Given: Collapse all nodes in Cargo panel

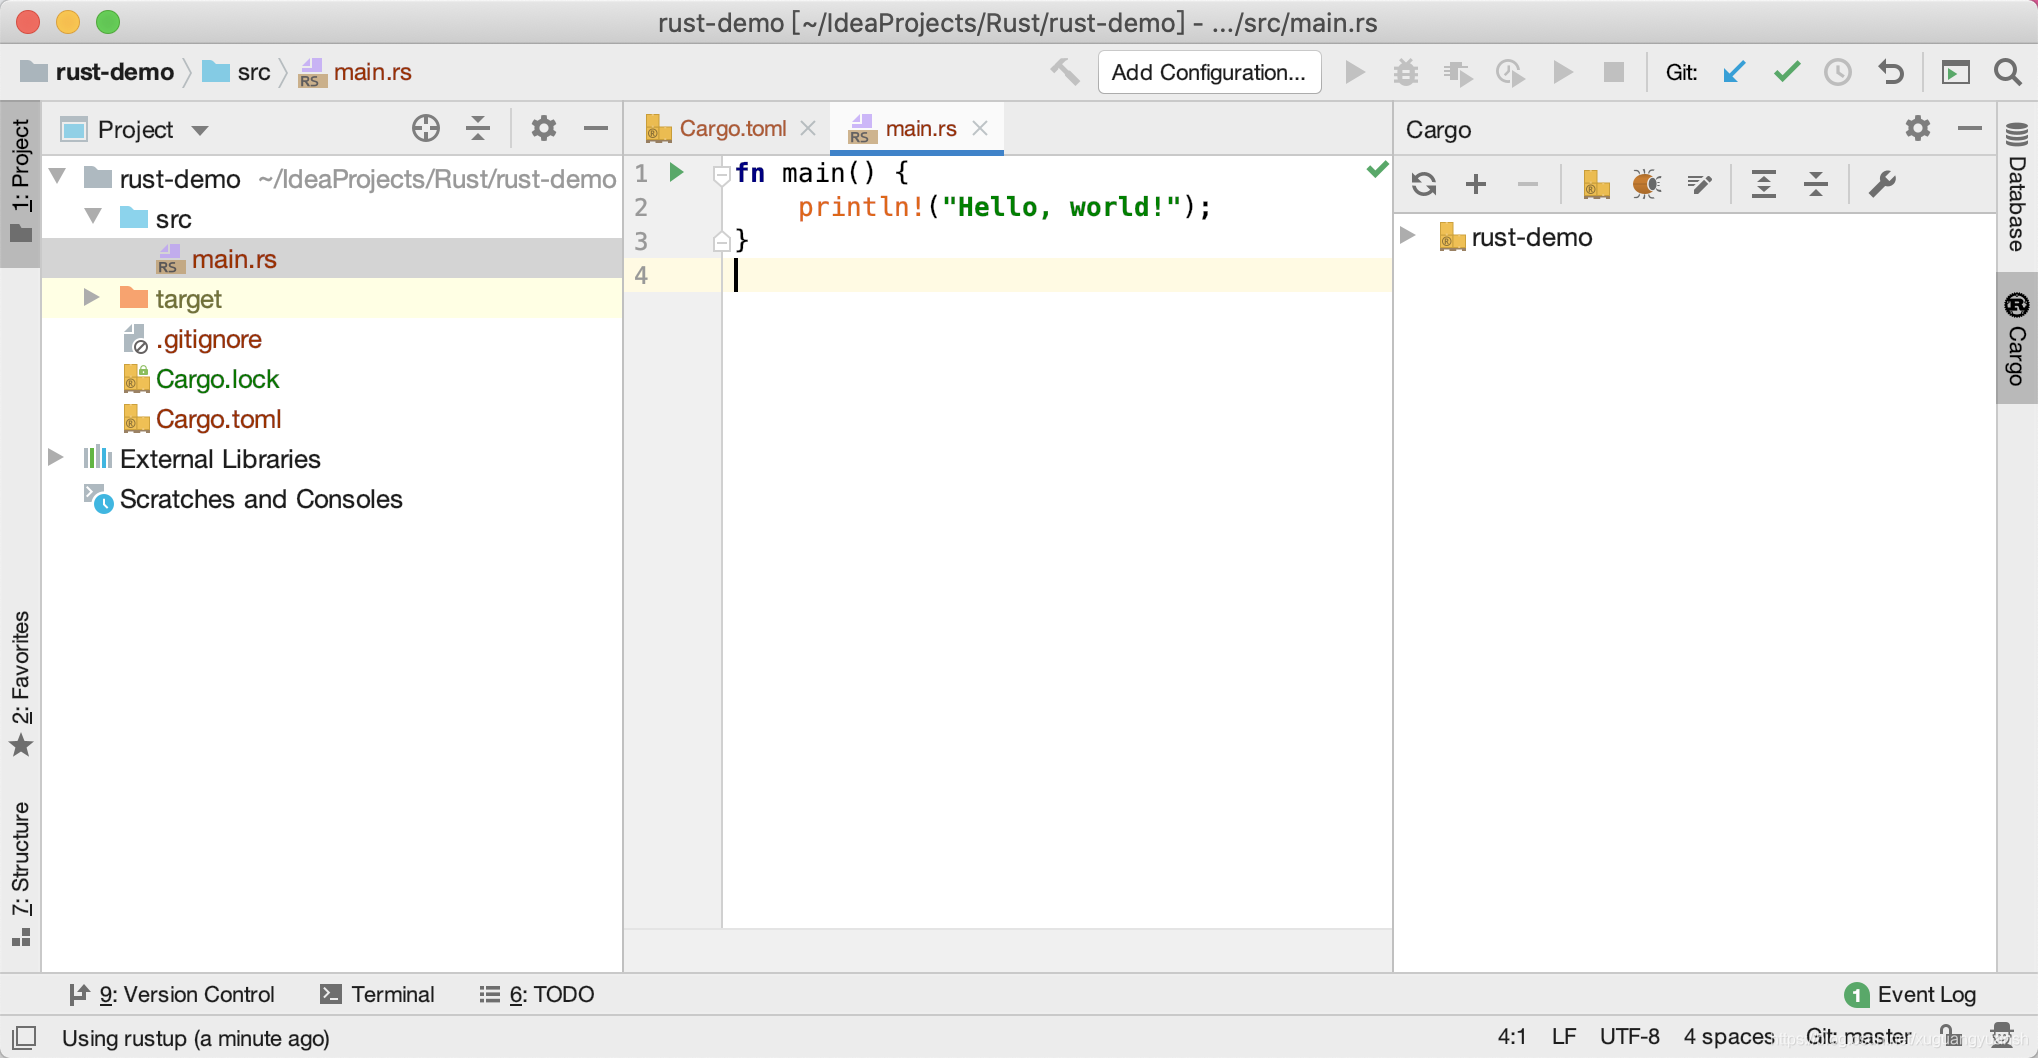Looking at the screenshot, I should 1816,184.
